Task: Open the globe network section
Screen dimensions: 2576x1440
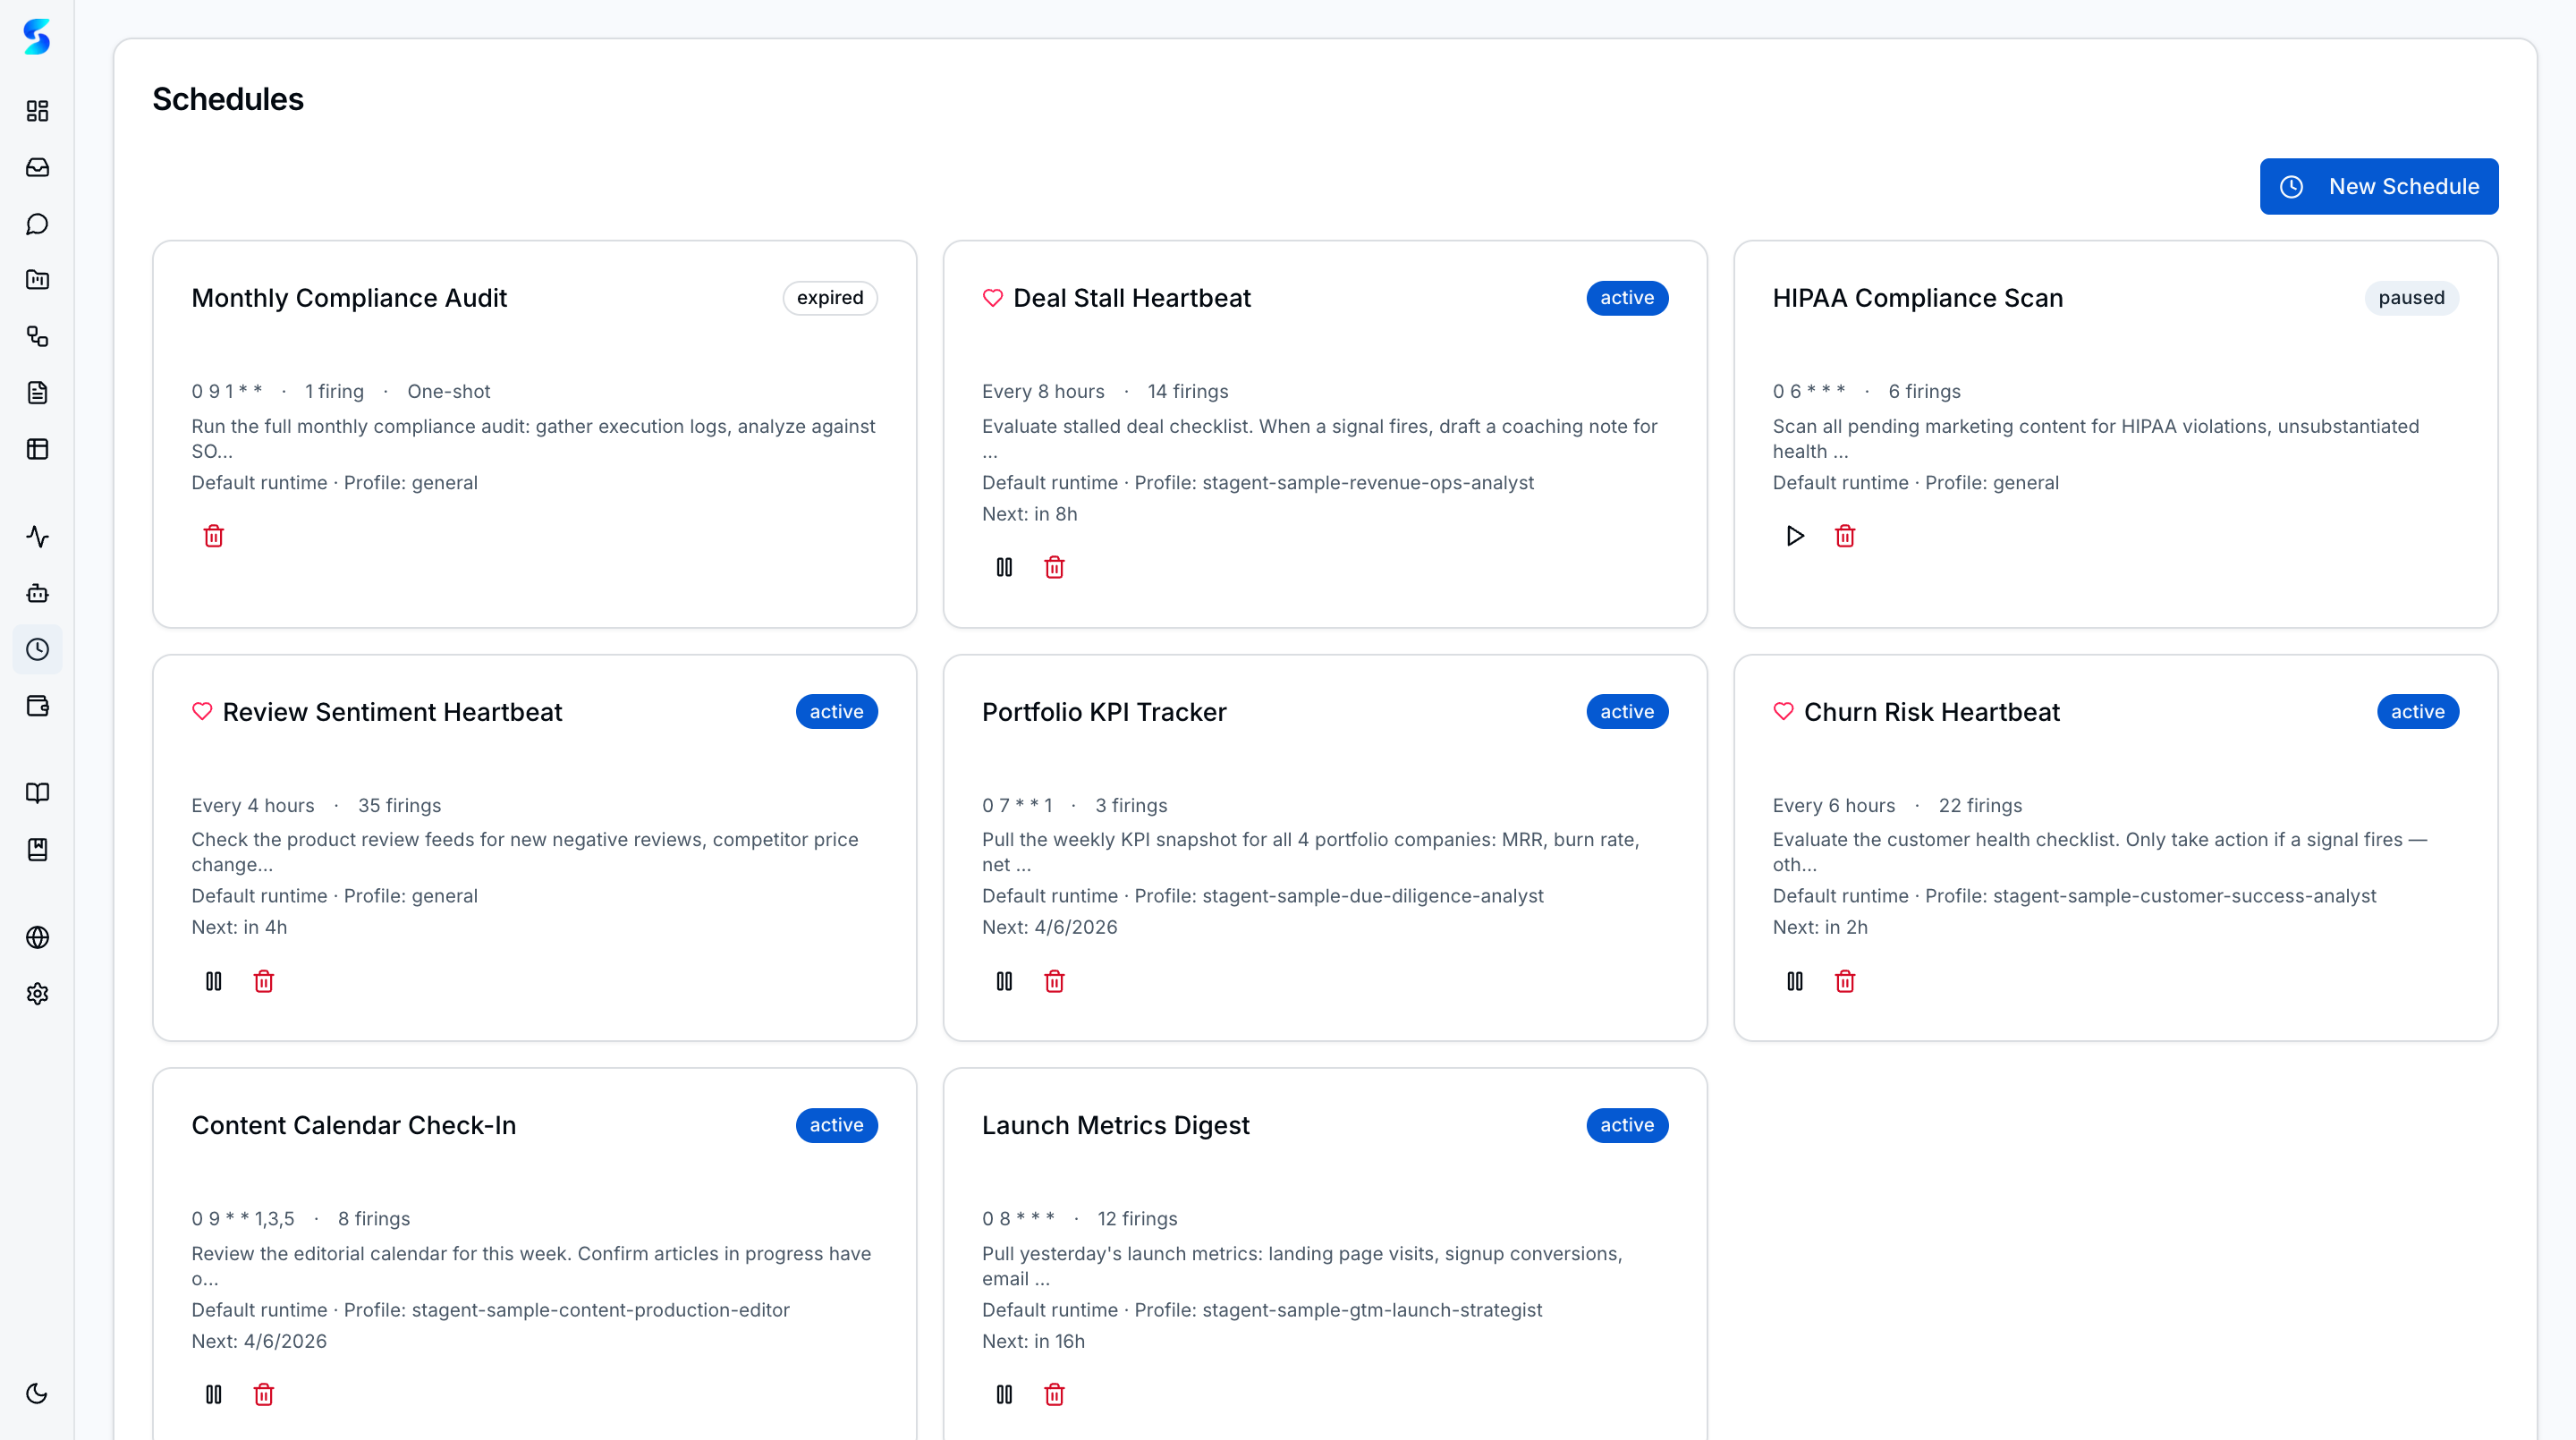Action: (x=37, y=937)
